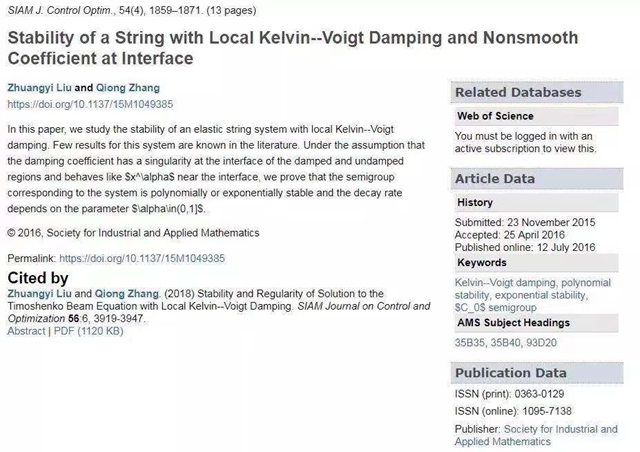Viewport: 640px width, 452px height.
Task: Click Zhuangyi Liu in the Cited by entry
Action: click(x=38, y=293)
